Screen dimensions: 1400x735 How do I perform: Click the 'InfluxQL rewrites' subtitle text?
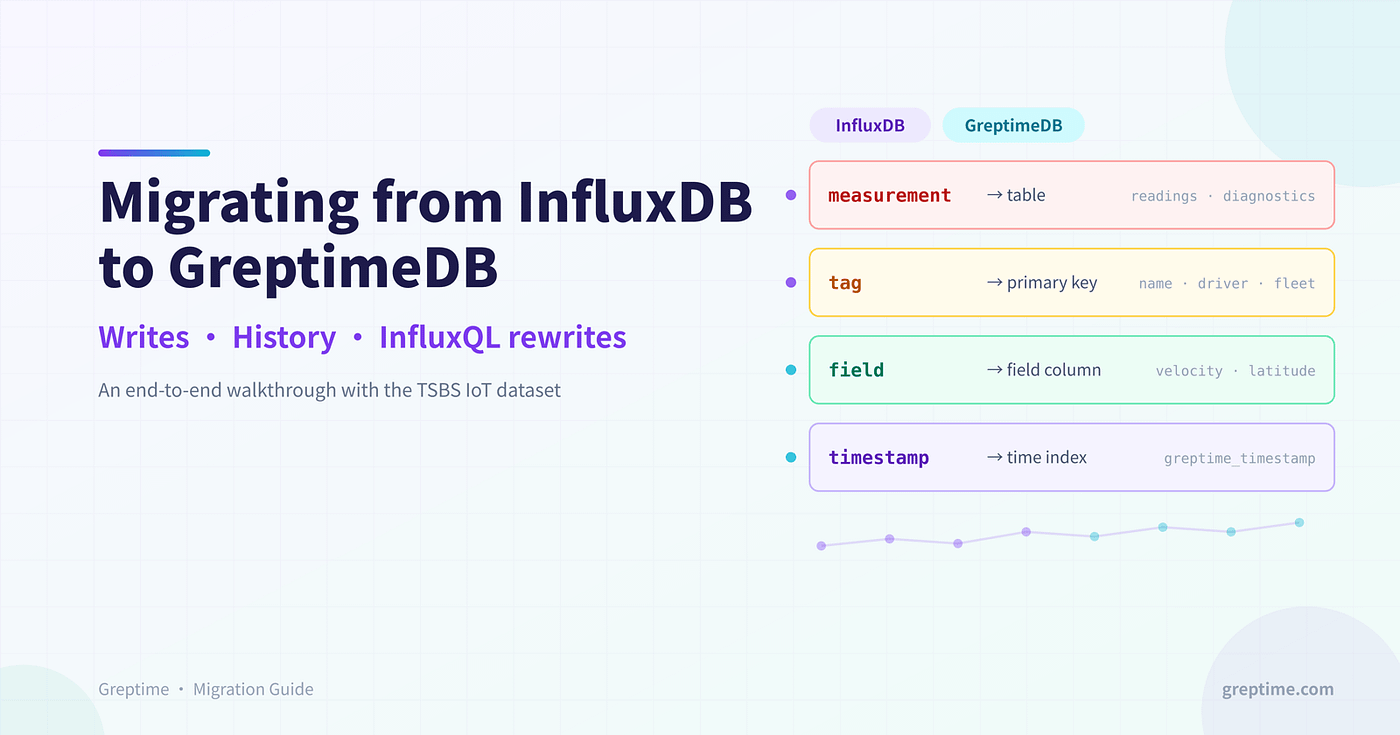[503, 338]
